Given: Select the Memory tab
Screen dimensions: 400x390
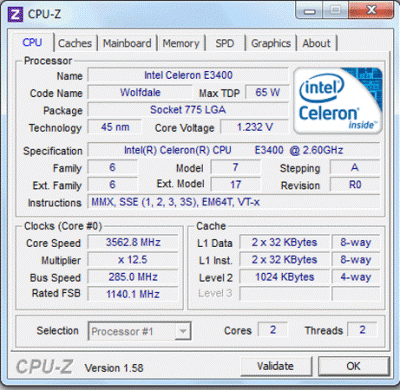Looking at the screenshot, I should click(181, 43).
